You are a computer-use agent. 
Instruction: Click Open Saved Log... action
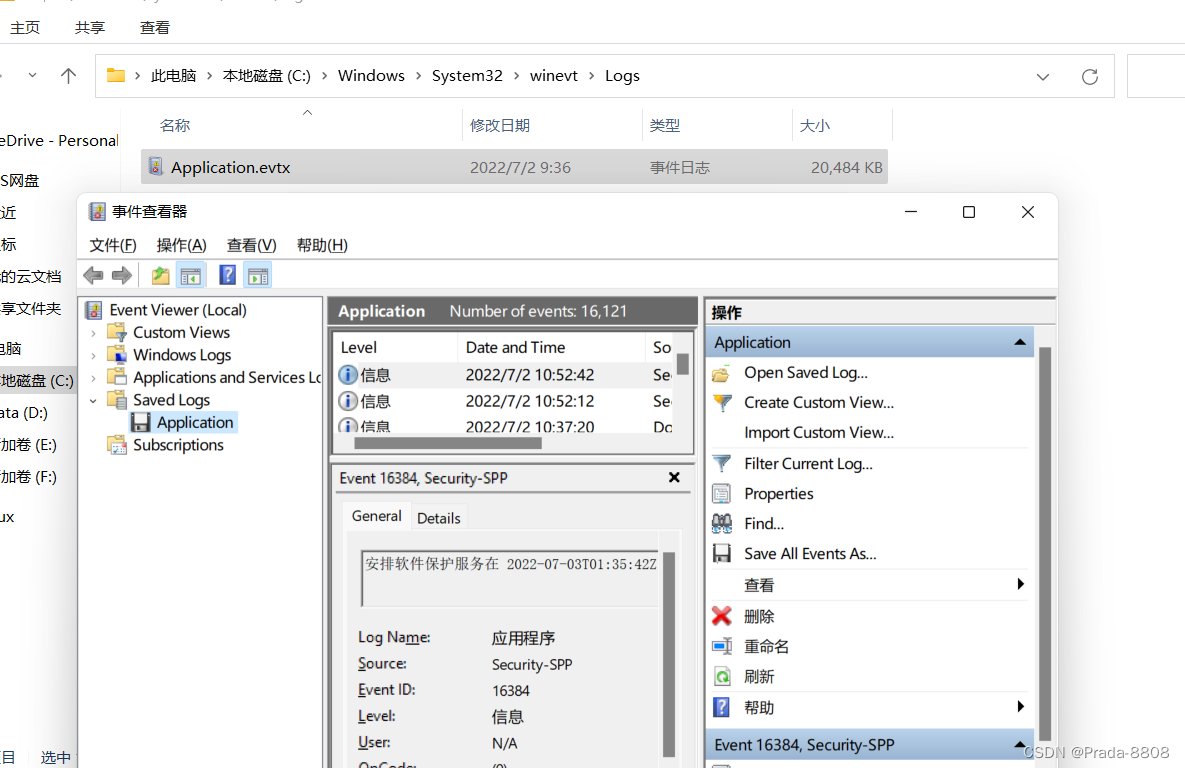click(806, 373)
